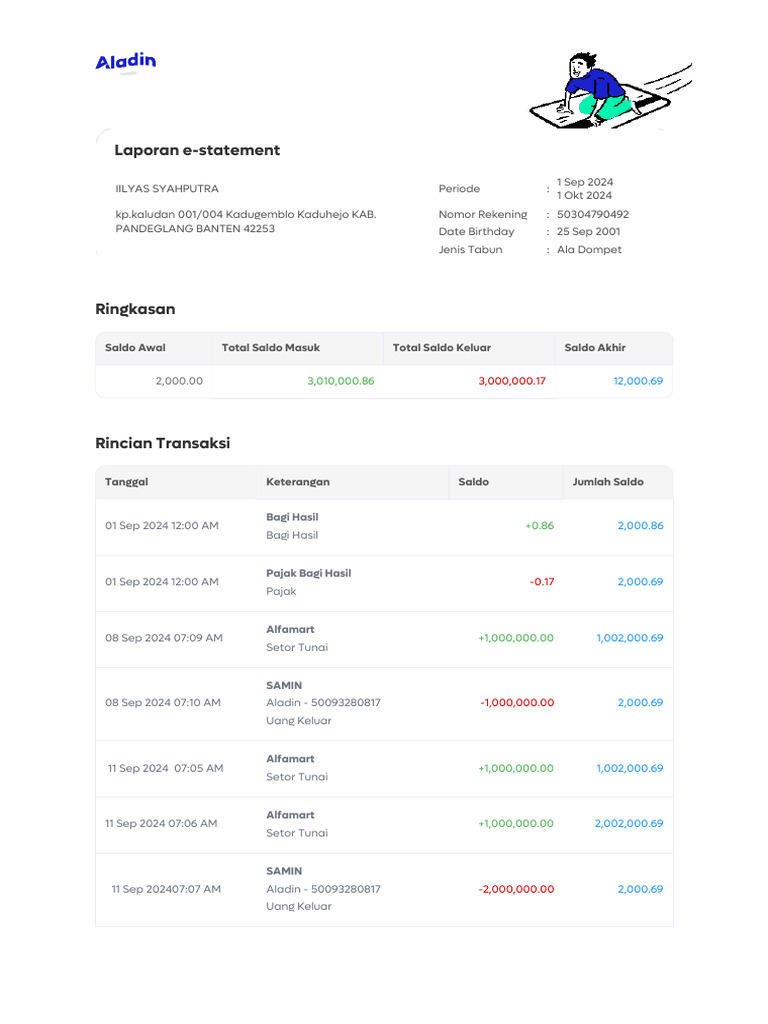Click the 2,002,000.69 running balance
Screen dimensions: 768x1024
click(x=629, y=824)
